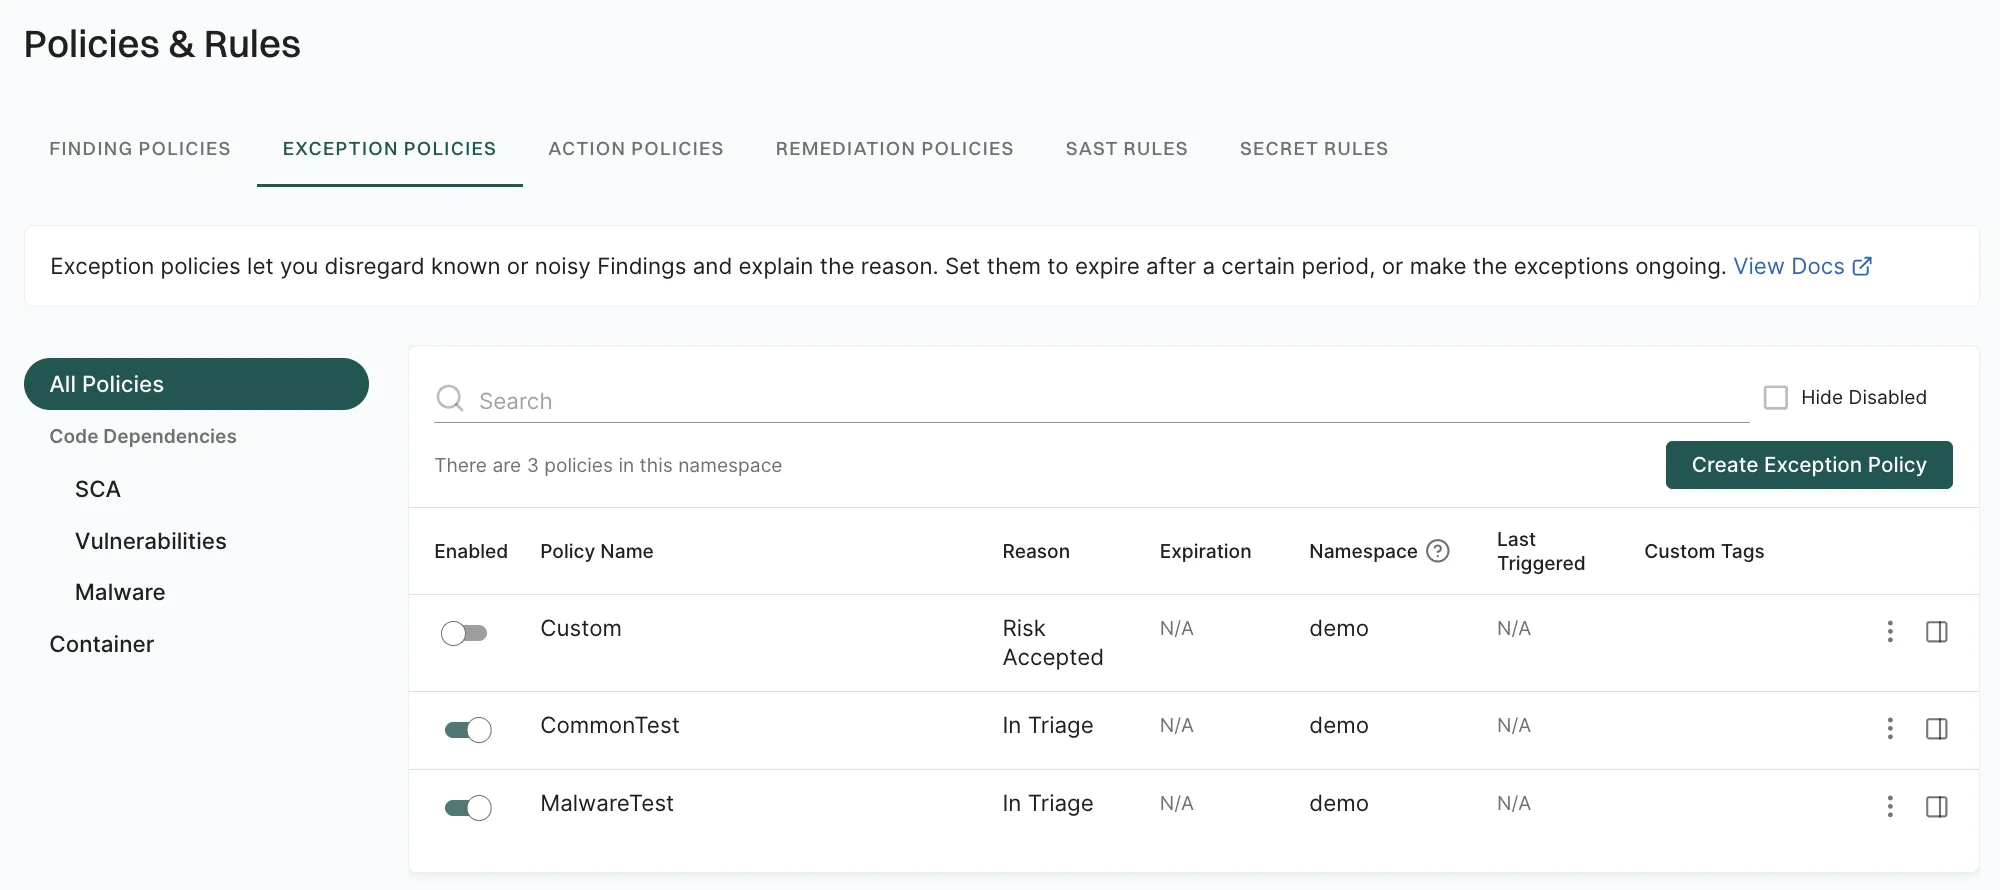Click the Expiration N/A value for CommonTest
Screen dimensions: 2000x890
pos(1176,725)
